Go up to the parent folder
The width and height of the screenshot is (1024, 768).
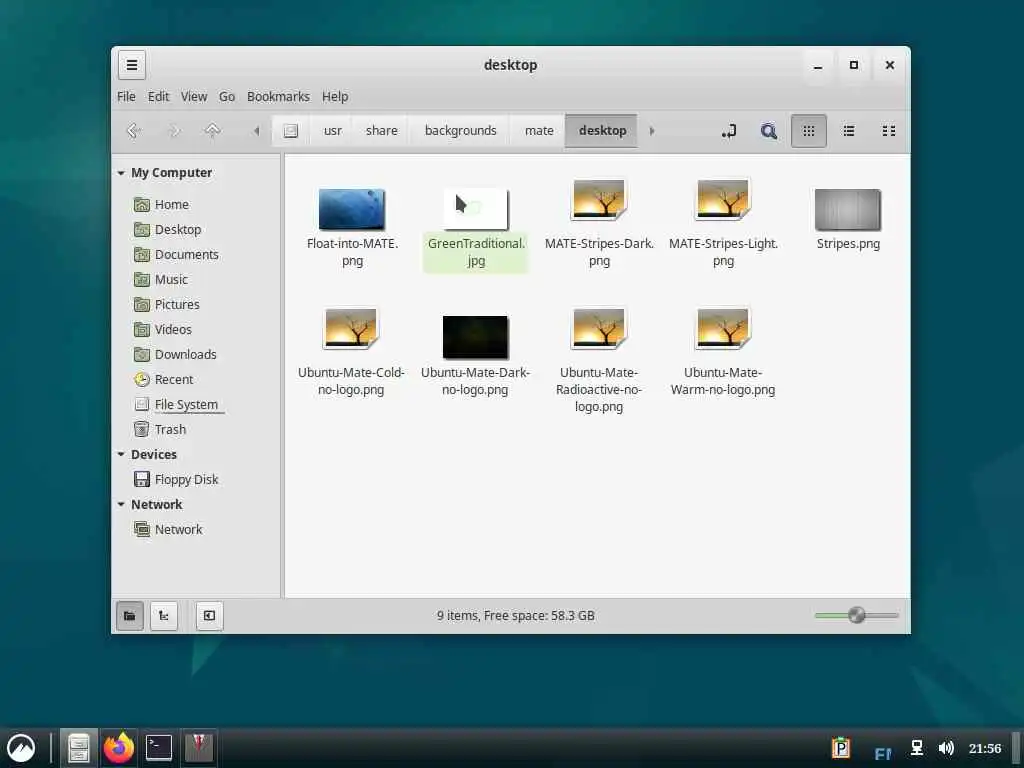212,131
